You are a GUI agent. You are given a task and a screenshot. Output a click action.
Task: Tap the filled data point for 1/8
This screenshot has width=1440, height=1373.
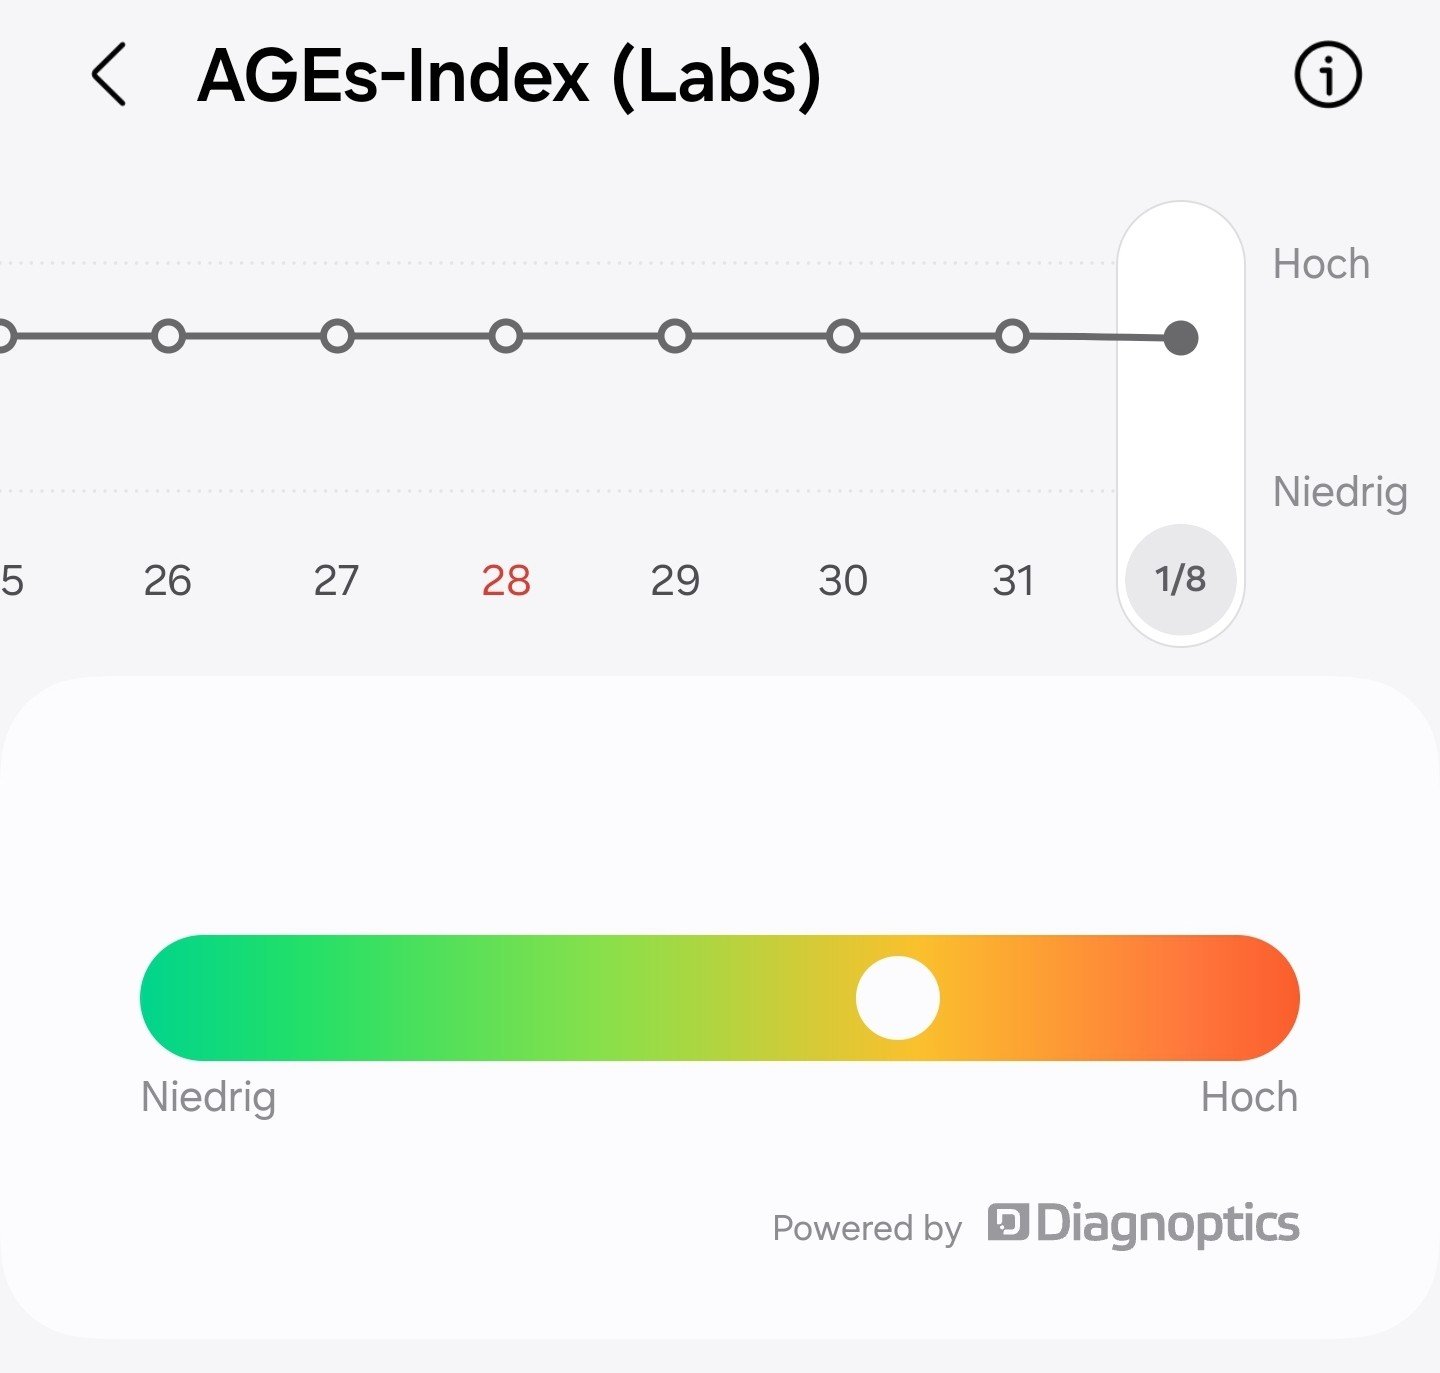click(x=1181, y=338)
